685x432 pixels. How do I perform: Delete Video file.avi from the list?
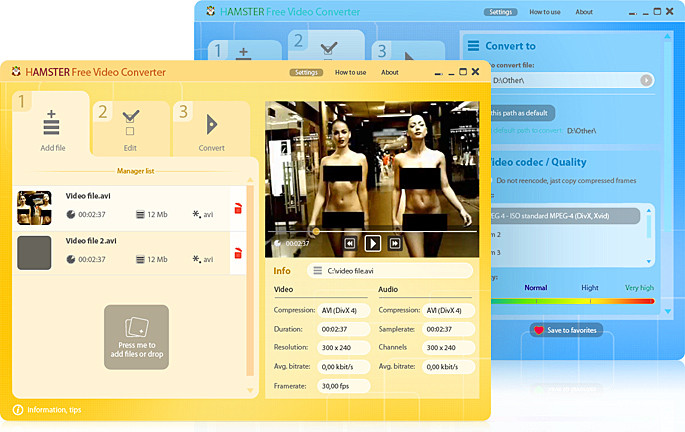238,208
